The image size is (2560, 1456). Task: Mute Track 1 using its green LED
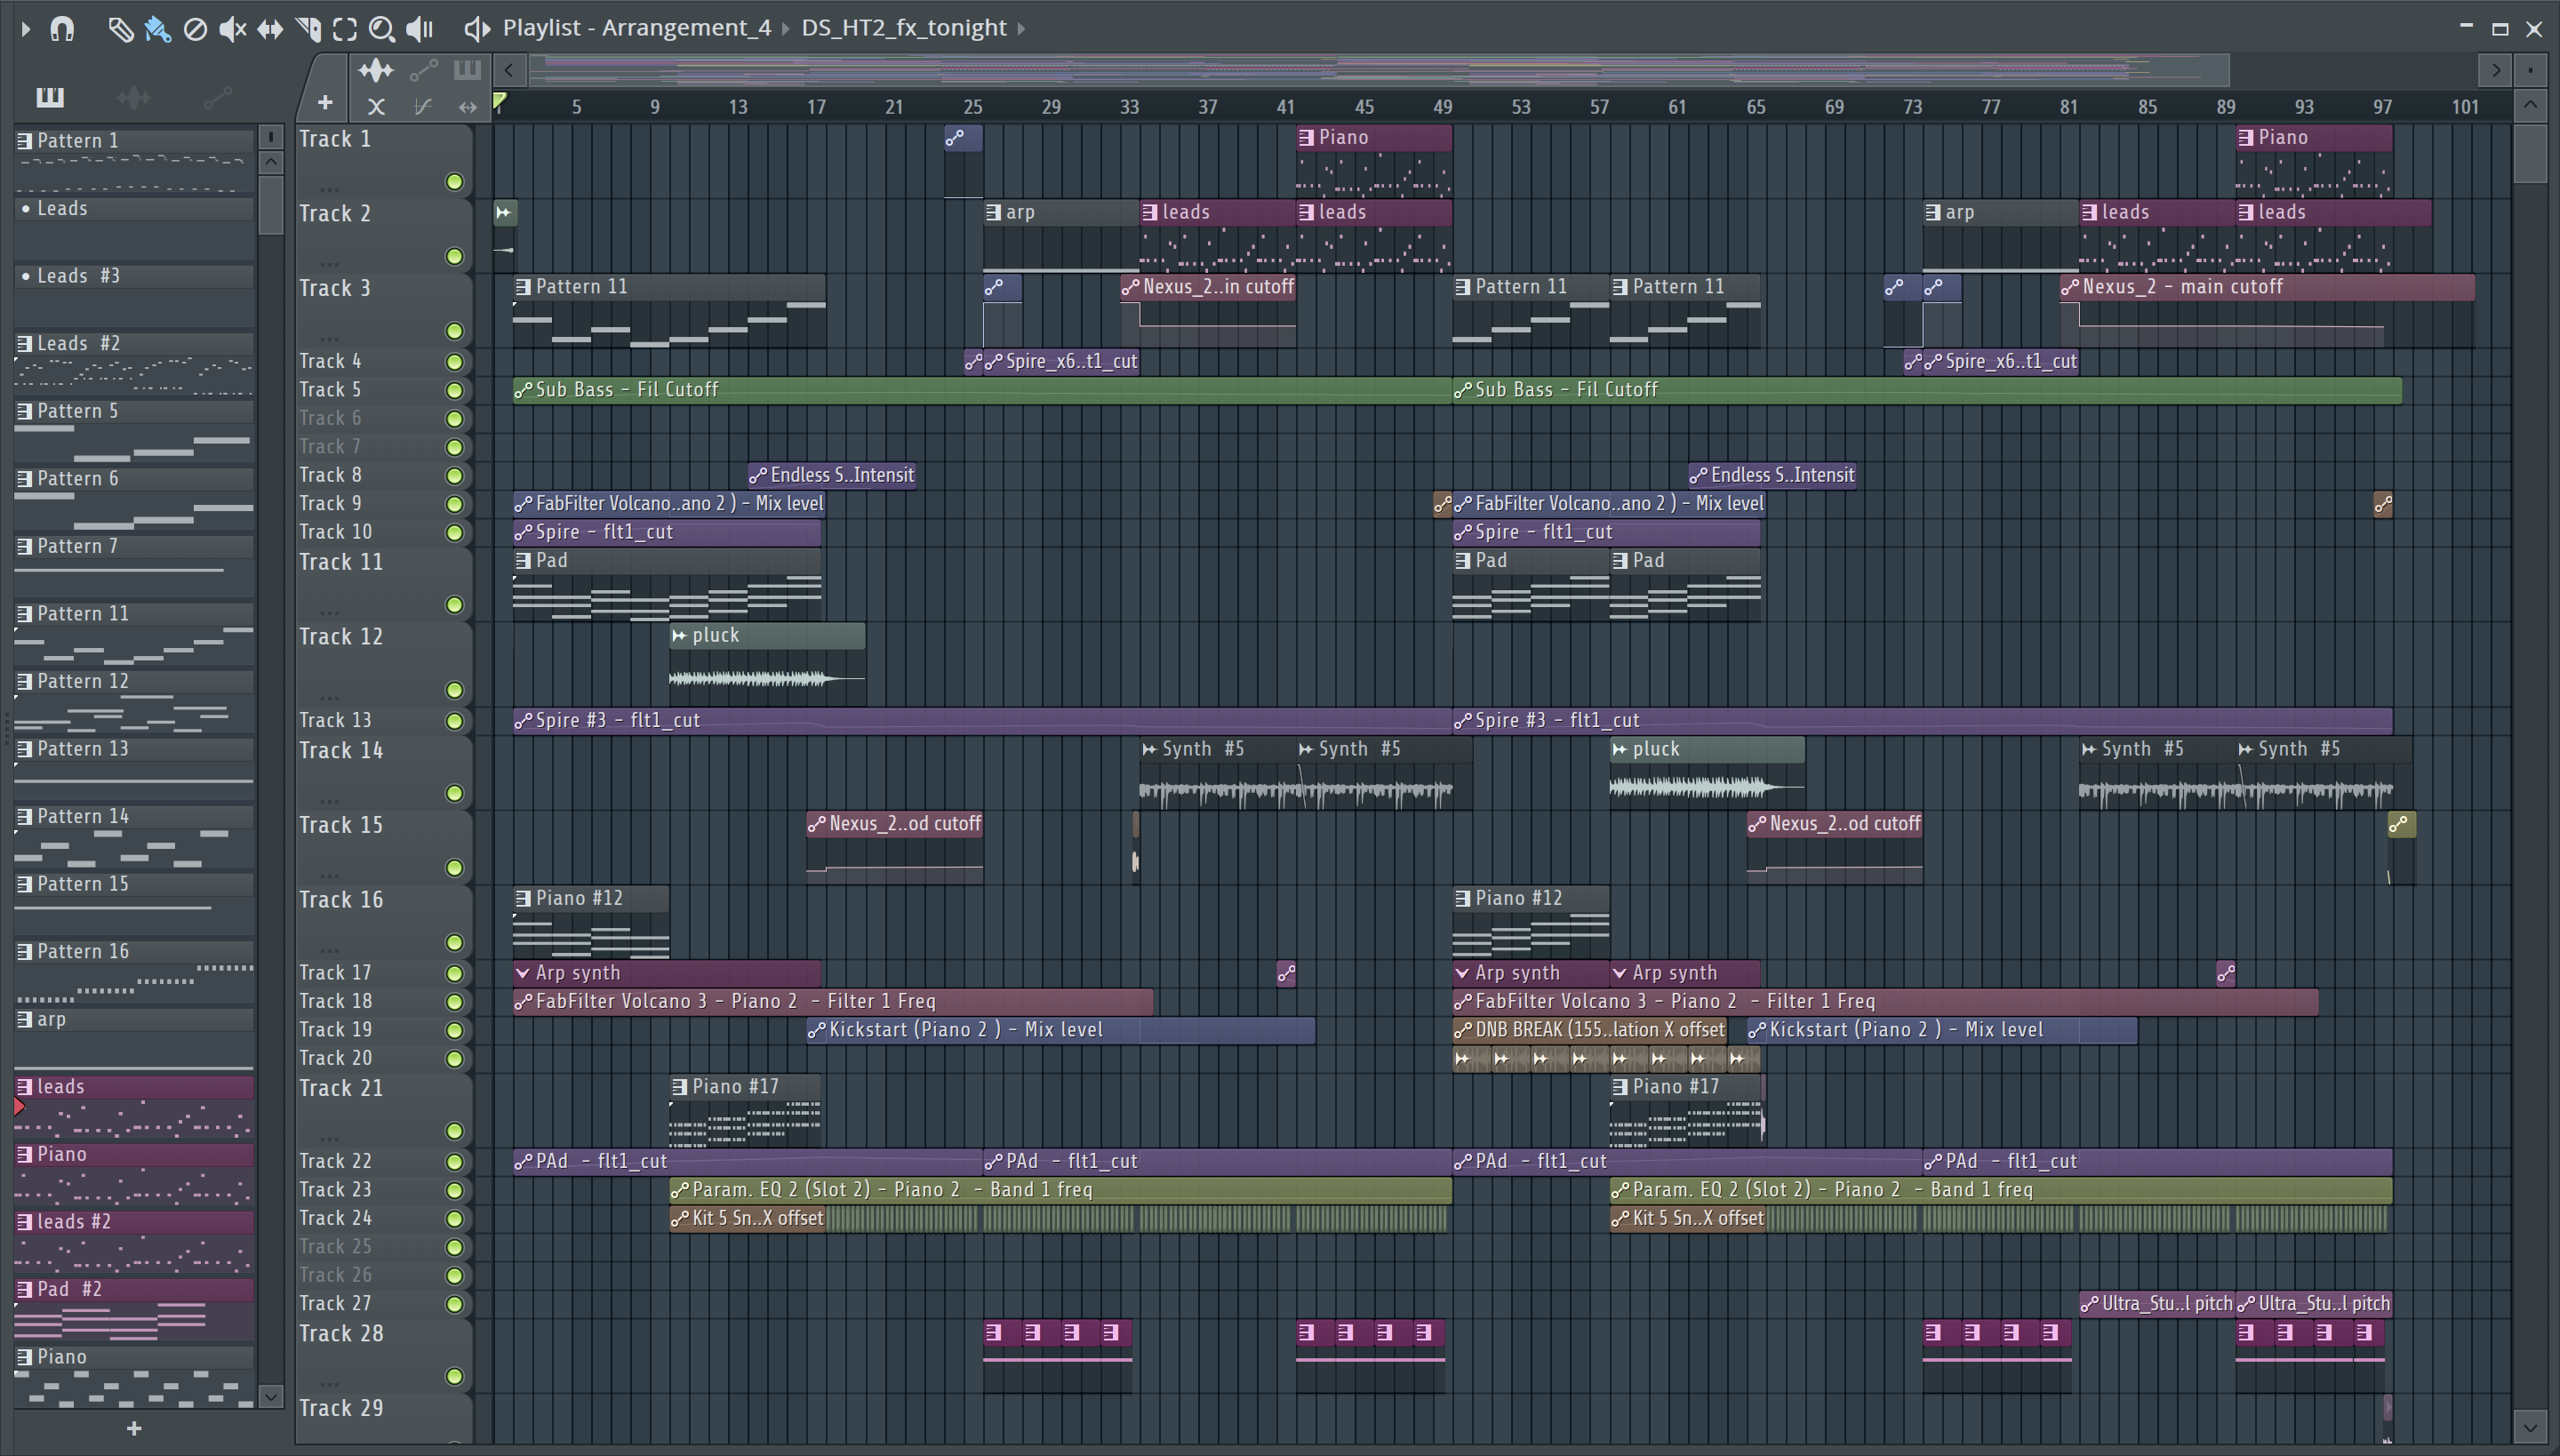pyautogui.click(x=454, y=182)
